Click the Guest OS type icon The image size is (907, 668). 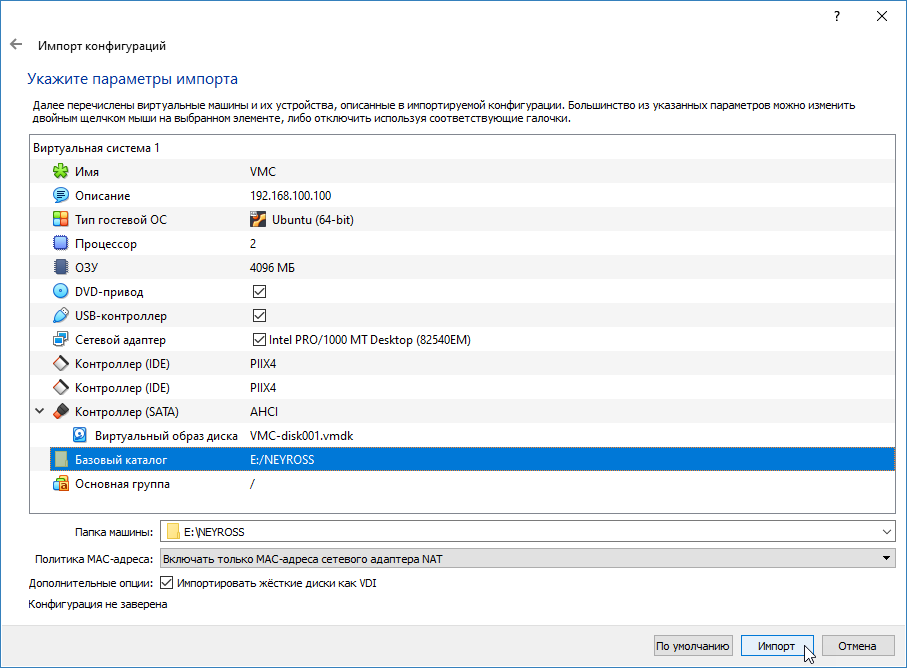60,220
